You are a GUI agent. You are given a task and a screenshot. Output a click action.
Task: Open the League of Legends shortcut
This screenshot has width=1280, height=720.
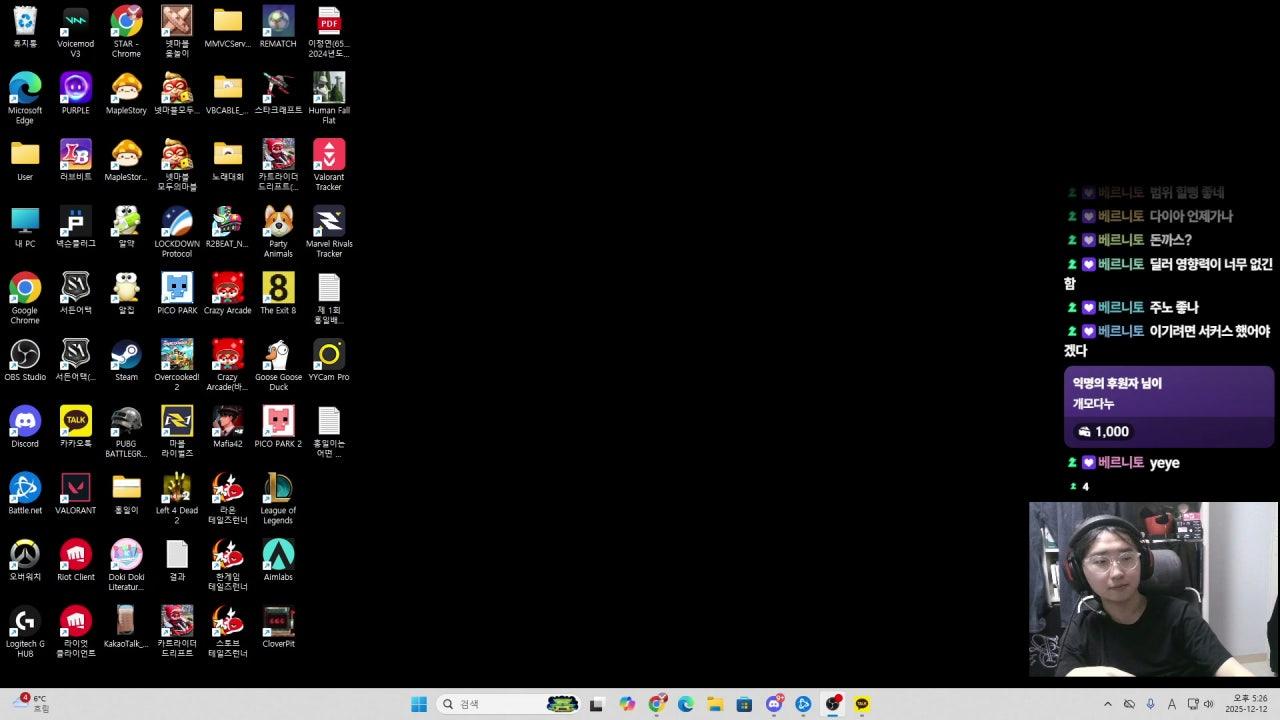278,488
